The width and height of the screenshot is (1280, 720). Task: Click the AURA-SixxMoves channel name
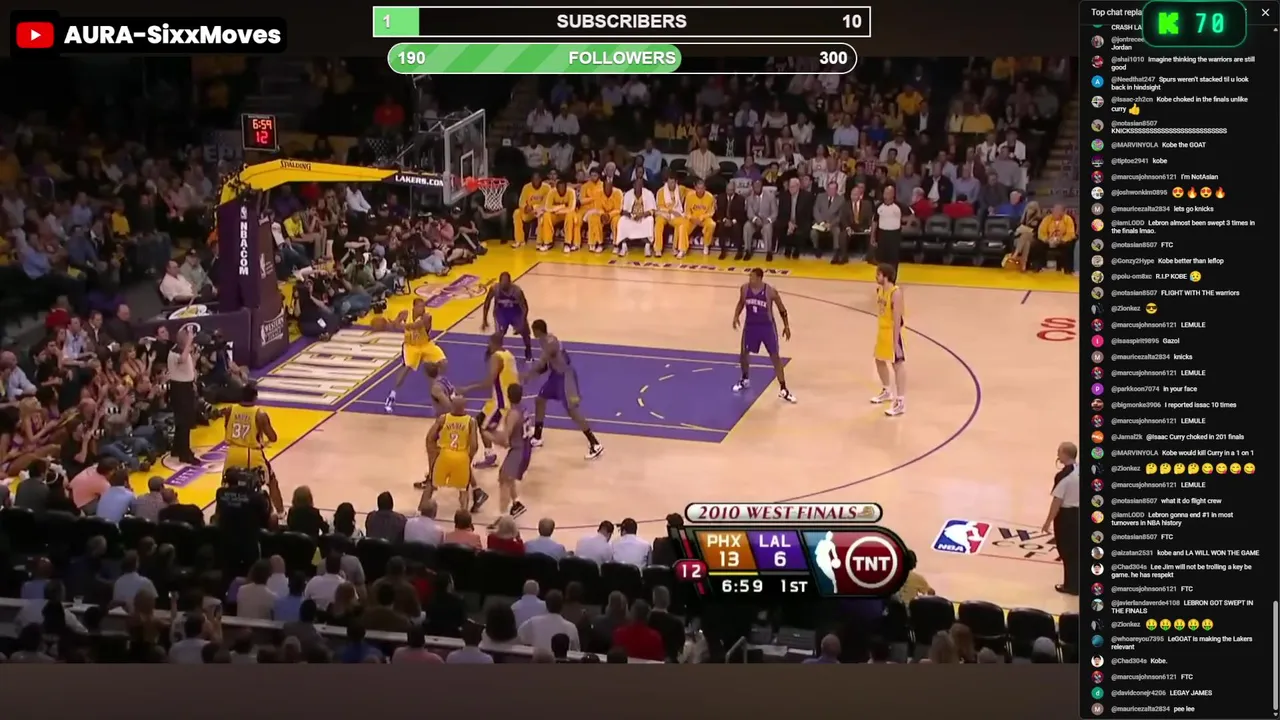tap(172, 35)
